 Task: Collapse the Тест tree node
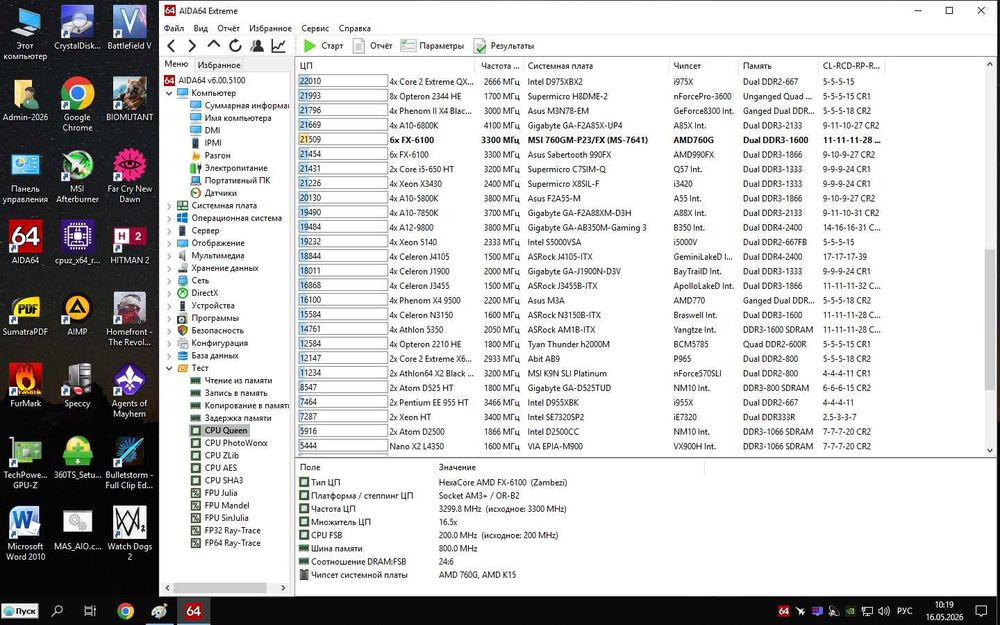[169, 368]
